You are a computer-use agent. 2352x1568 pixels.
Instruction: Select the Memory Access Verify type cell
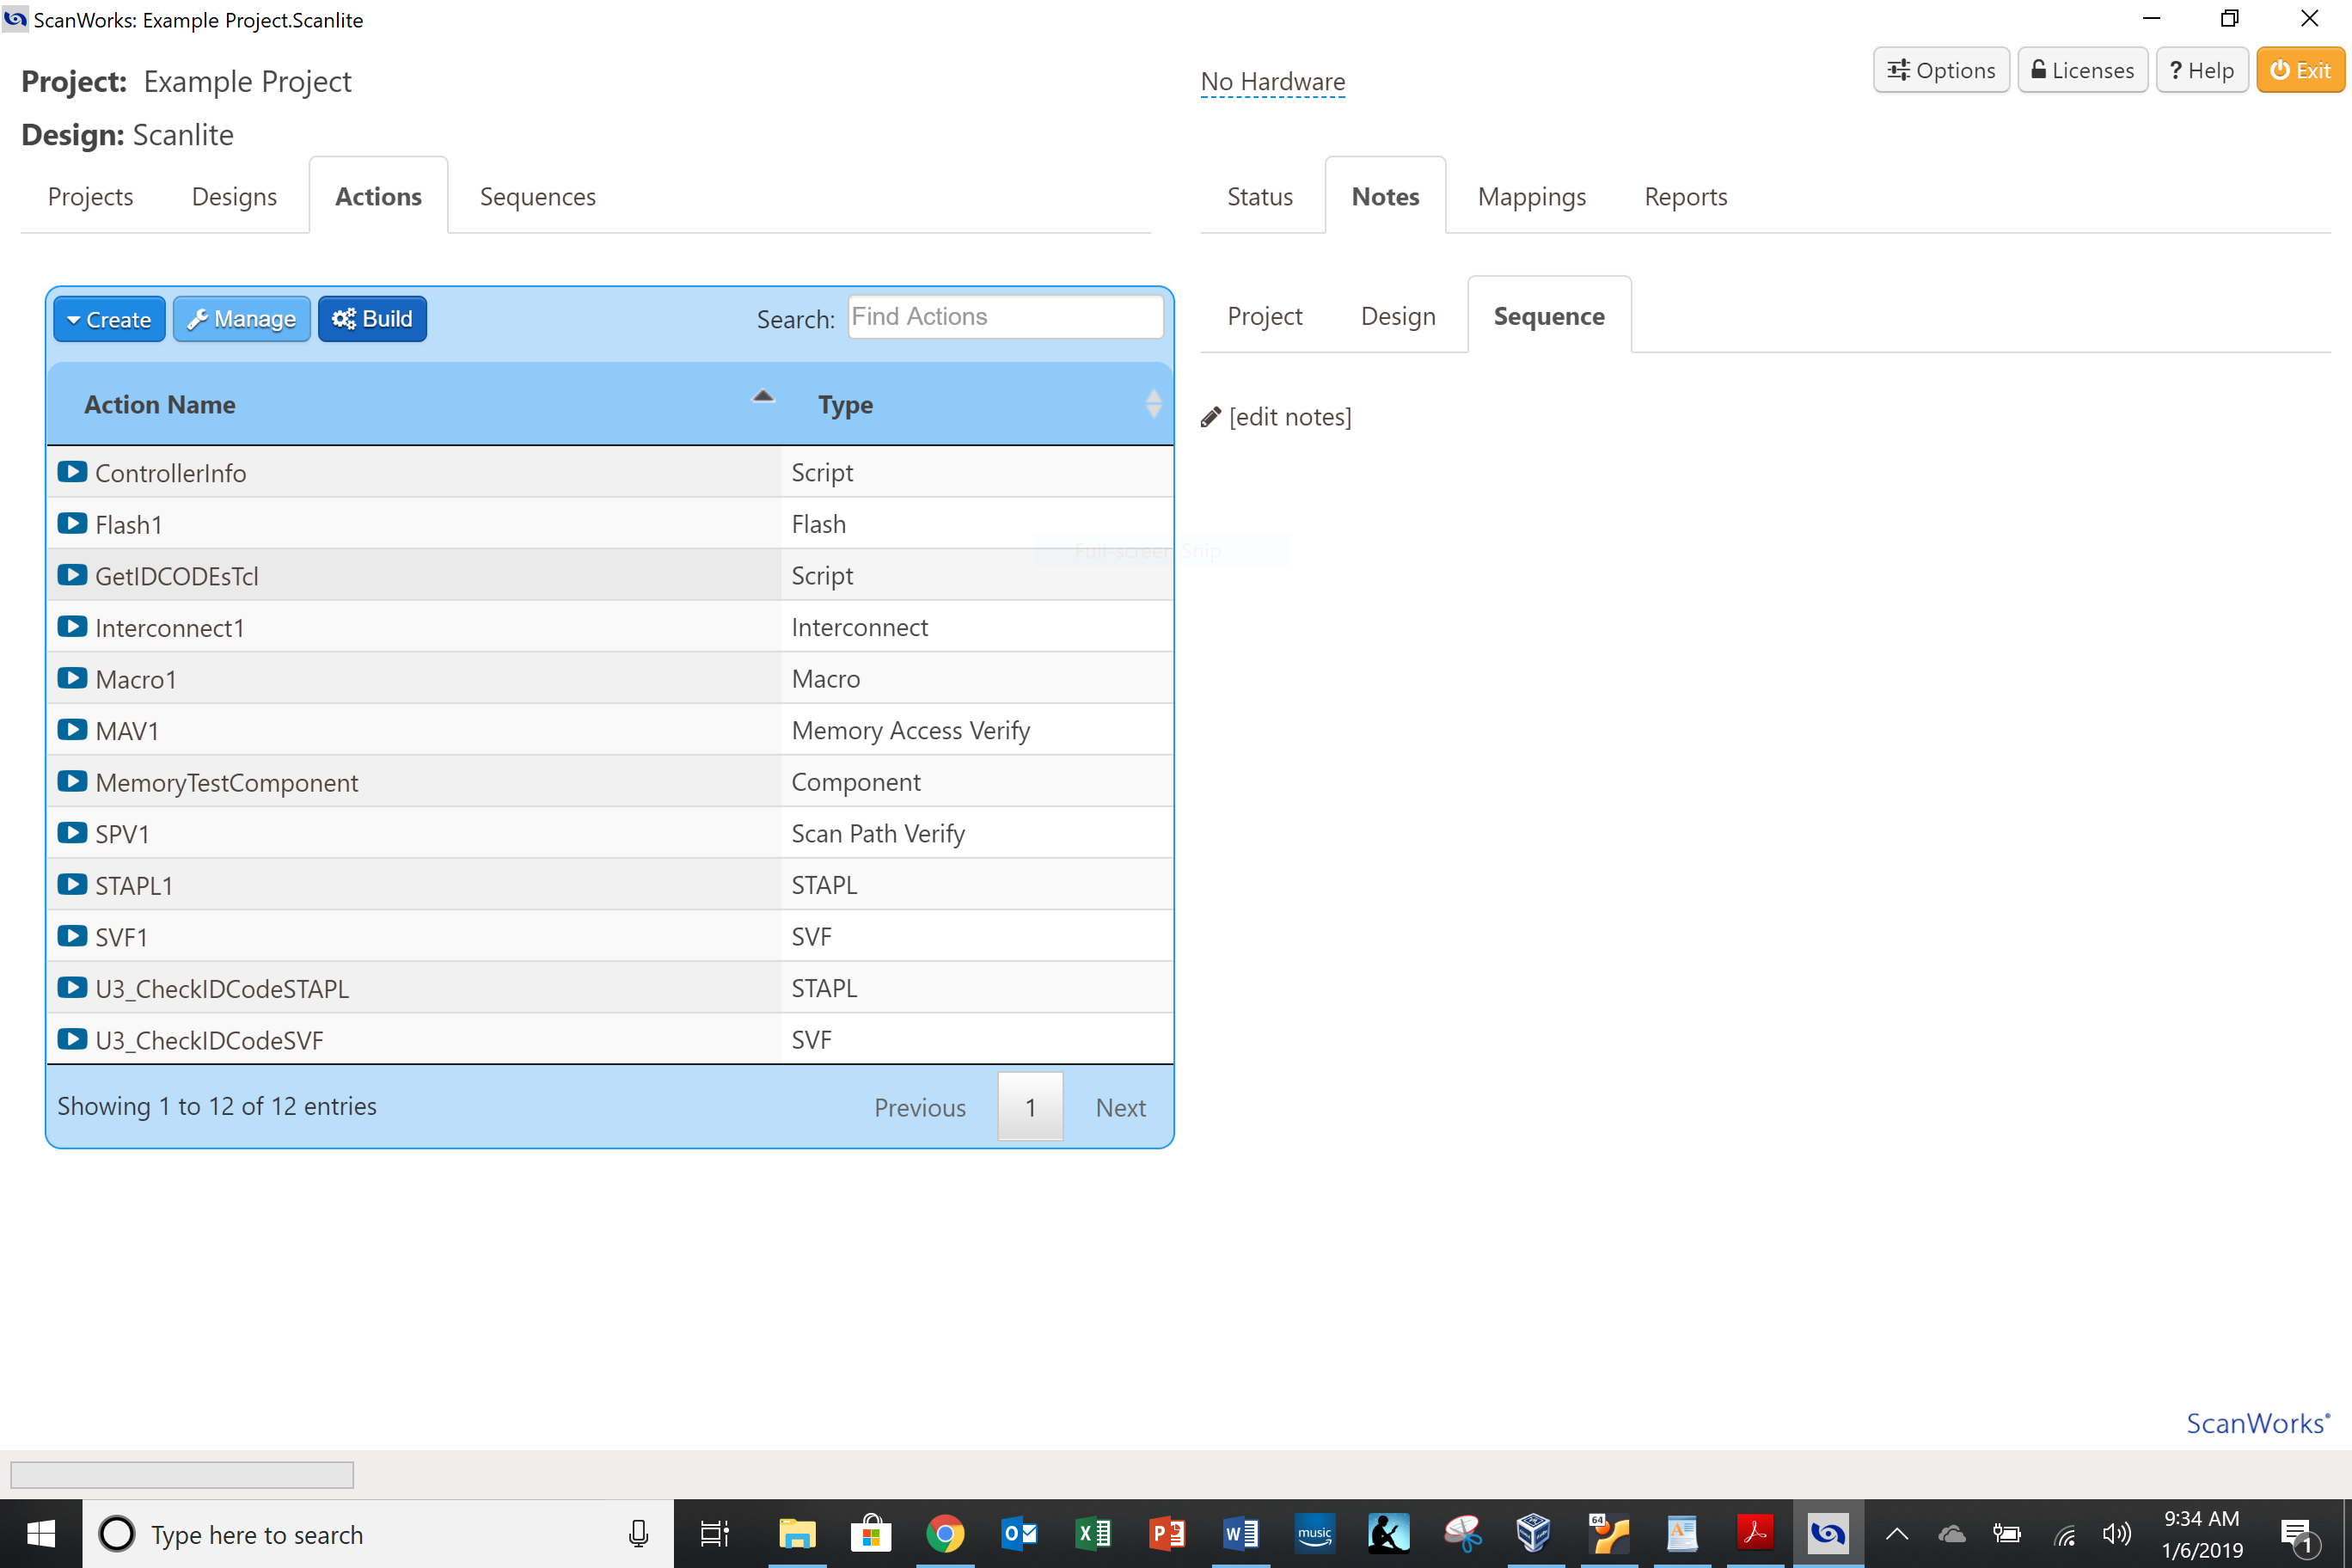tap(977, 730)
